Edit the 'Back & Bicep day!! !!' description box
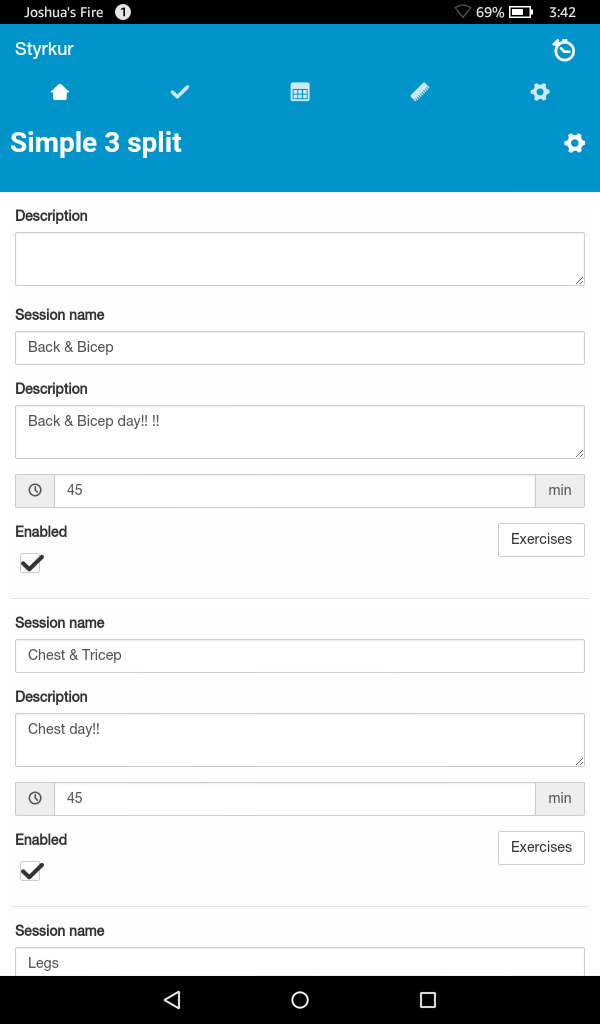The width and height of the screenshot is (600, 1024). (300, 432)
